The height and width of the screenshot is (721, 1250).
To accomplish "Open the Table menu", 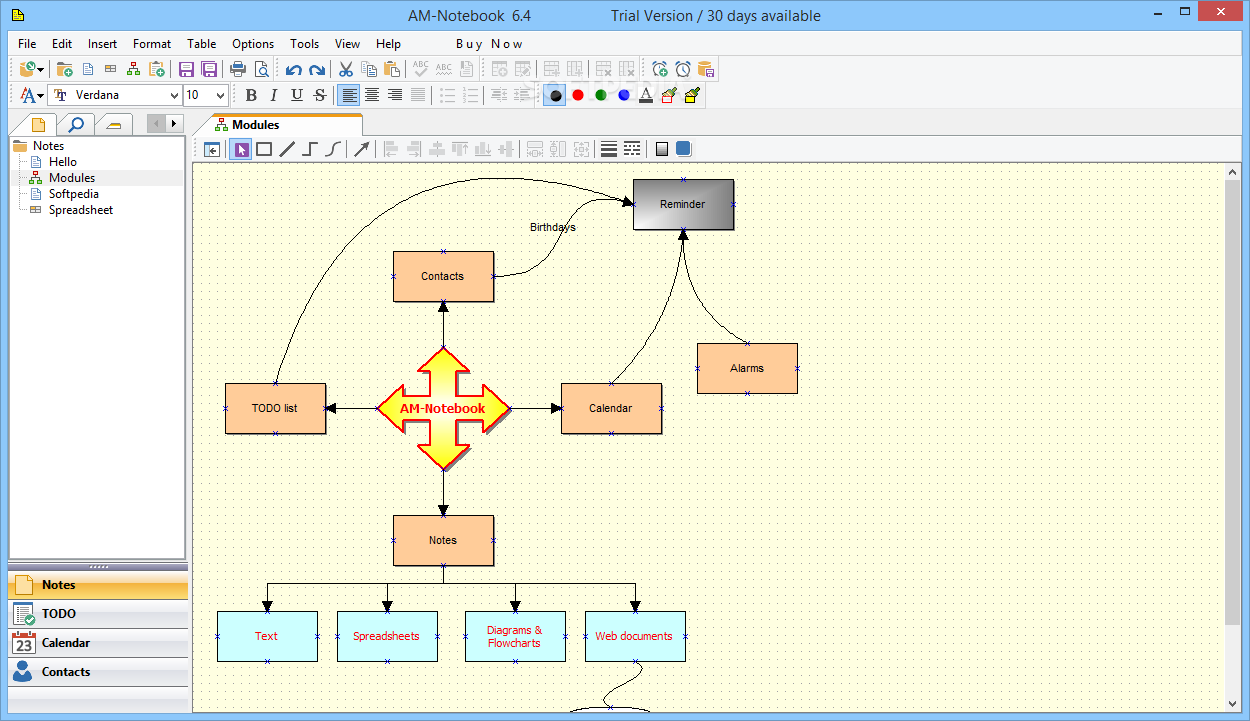I will coord(201,44).
